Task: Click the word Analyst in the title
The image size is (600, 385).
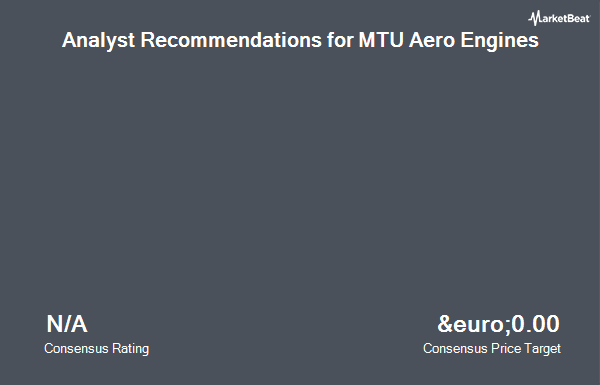Action: 98,41
